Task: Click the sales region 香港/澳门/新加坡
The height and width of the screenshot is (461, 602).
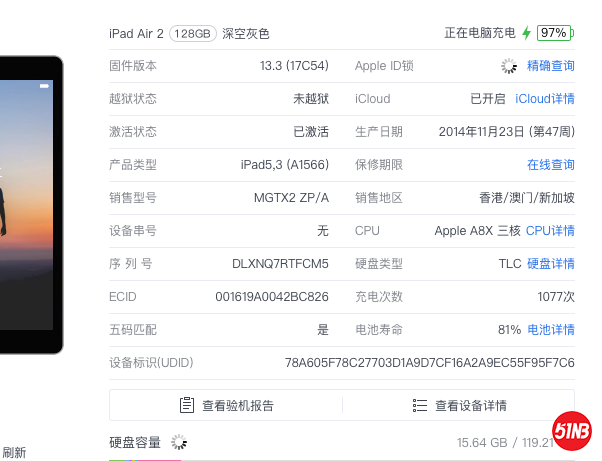Action: pos(527,198)
